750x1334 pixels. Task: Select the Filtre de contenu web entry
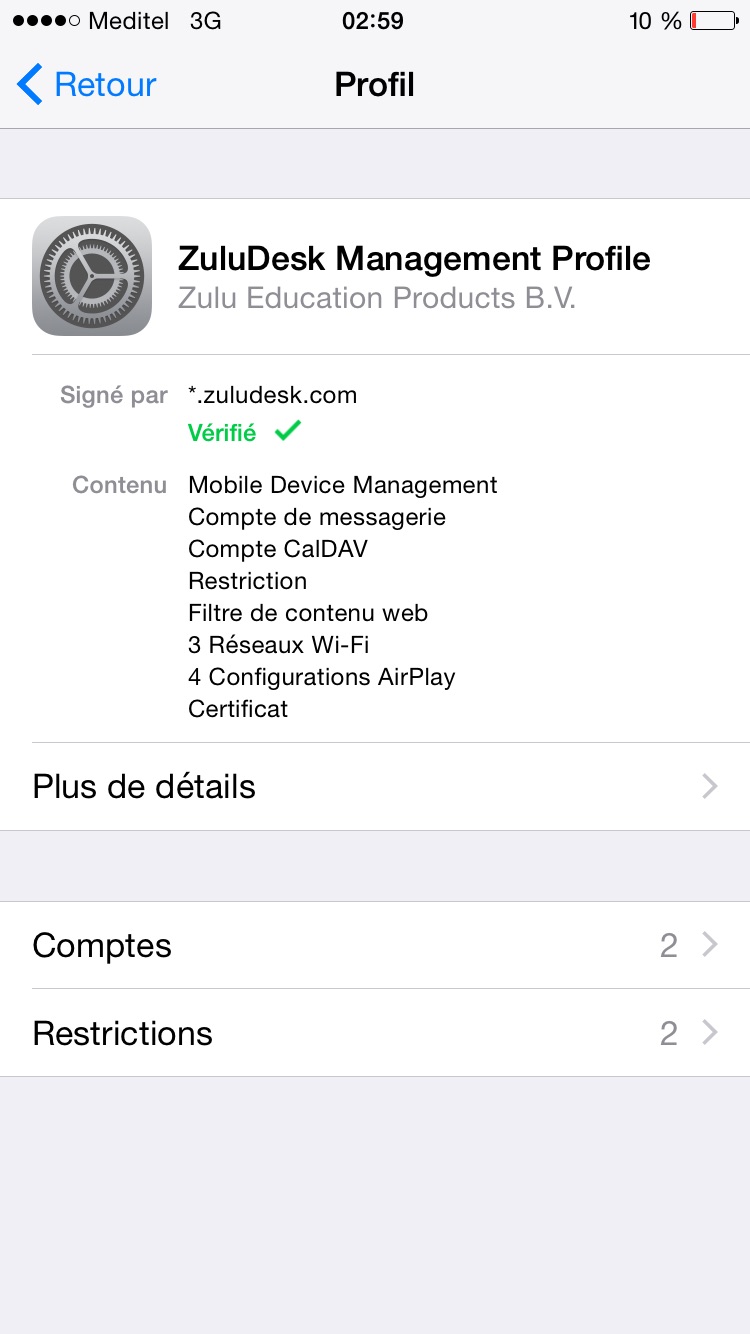305,613
